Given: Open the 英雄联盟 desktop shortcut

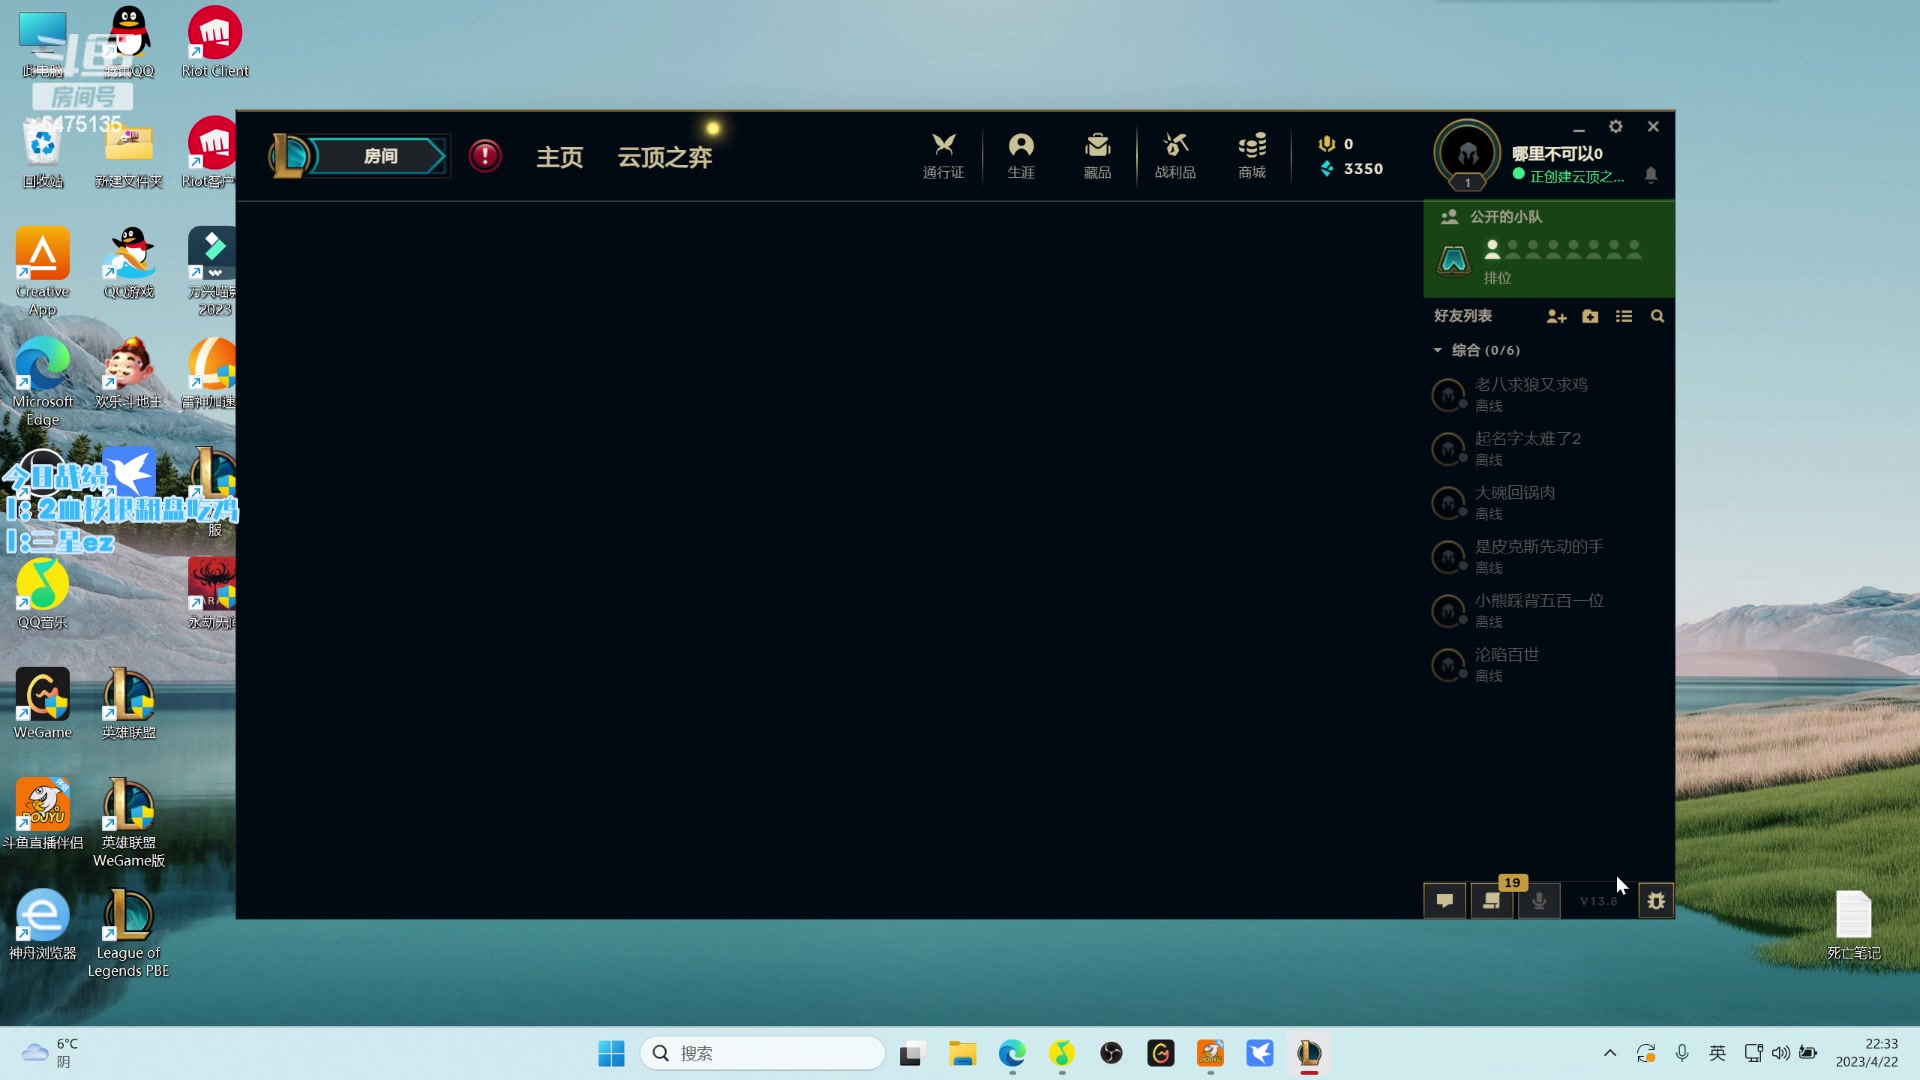Looking at the screenshot, I should point(129,704).
